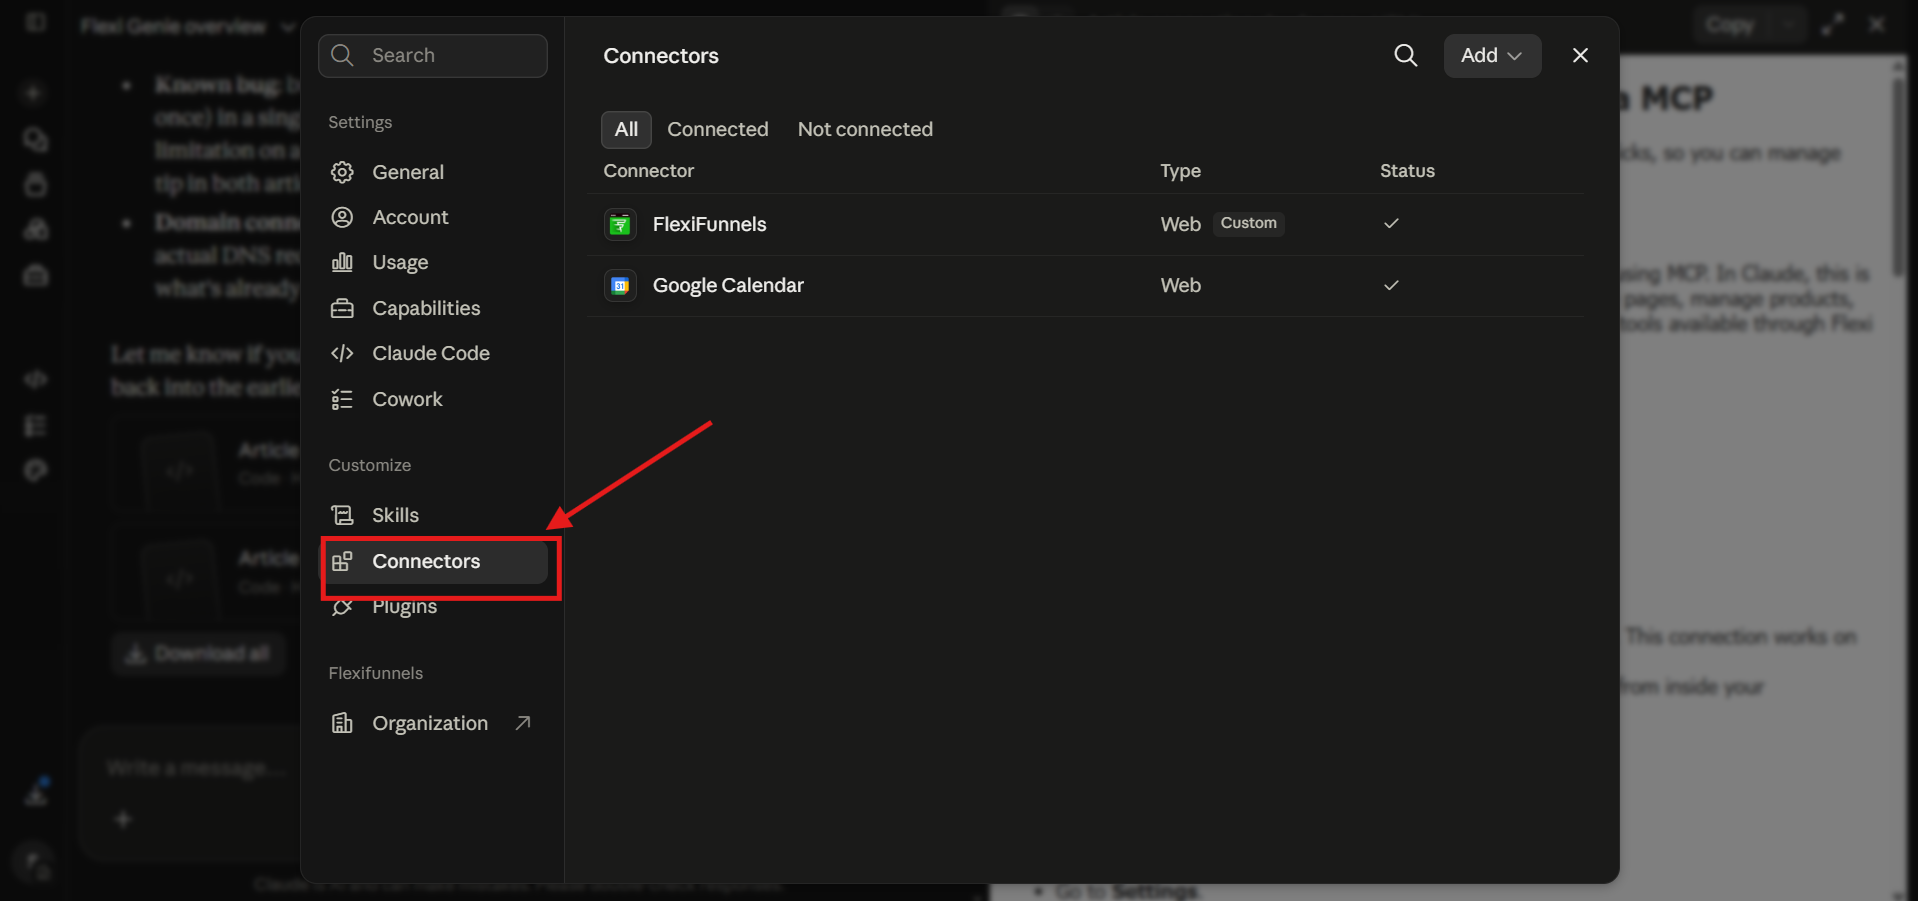Open Capabilities settings
Screen dimensions: 1918x901
(x=432, y=308)
